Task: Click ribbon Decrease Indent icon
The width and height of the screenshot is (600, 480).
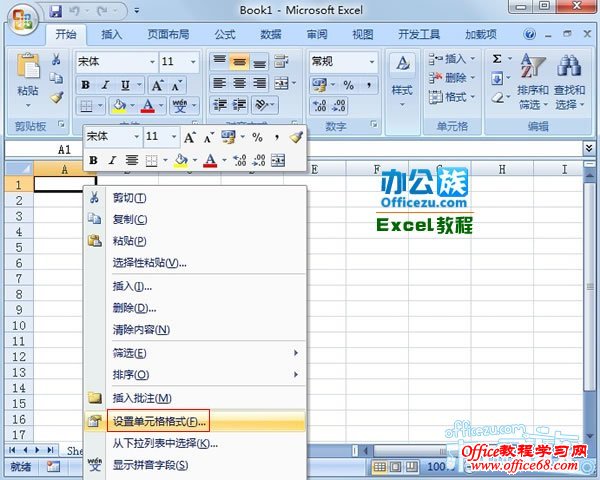Action: [x=220, y=104]
